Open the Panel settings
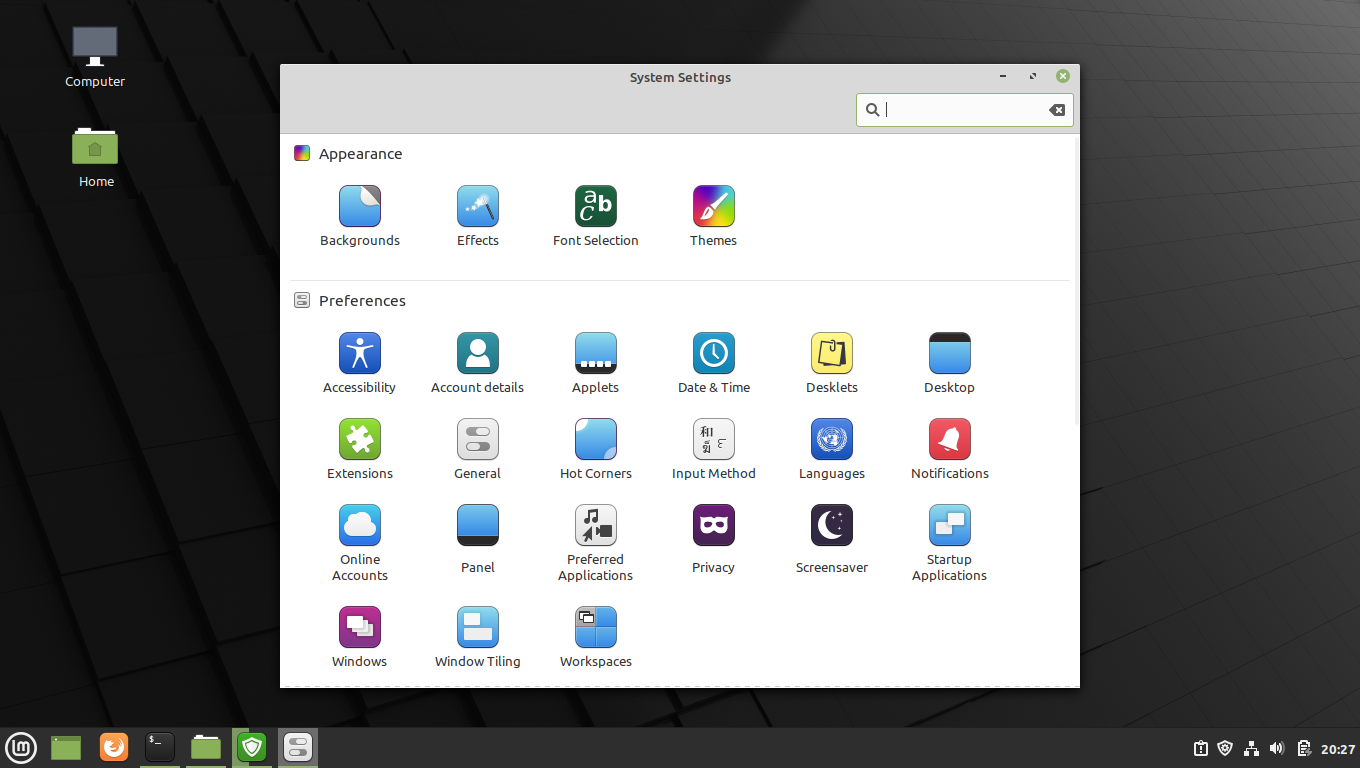The image size is (1360, 768). pos(478,539)
